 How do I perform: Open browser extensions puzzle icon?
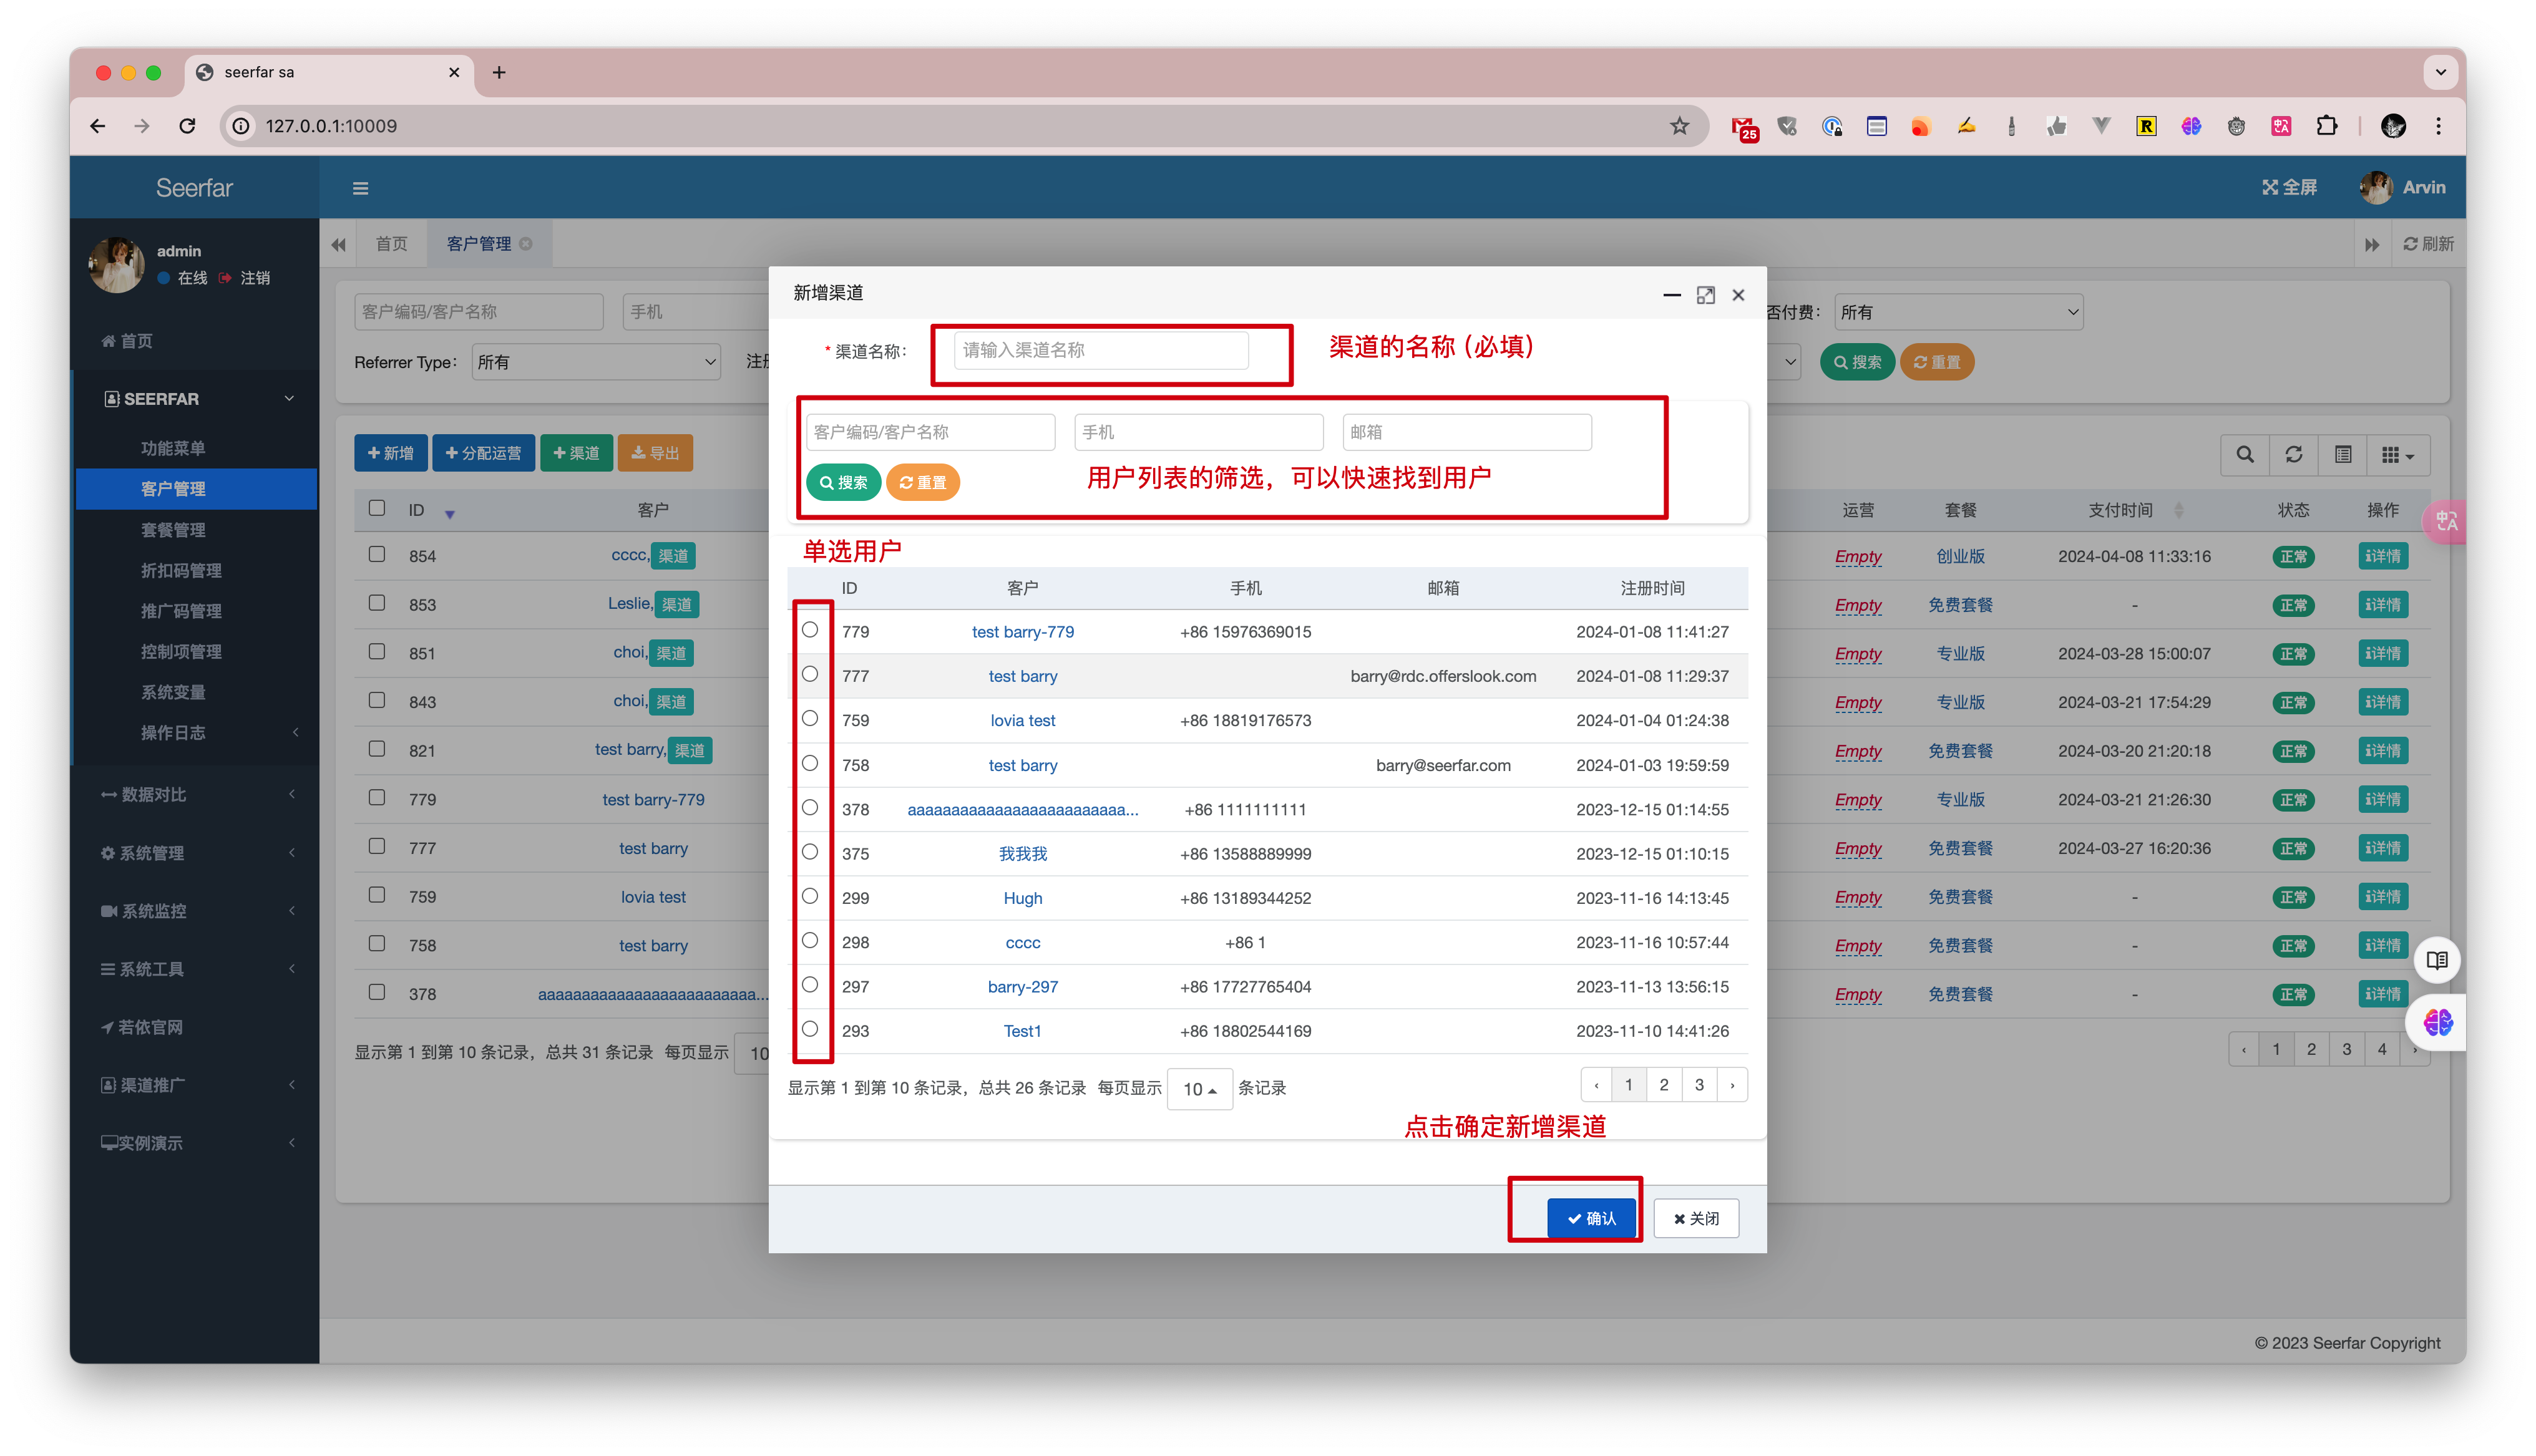click(2326, 126)
